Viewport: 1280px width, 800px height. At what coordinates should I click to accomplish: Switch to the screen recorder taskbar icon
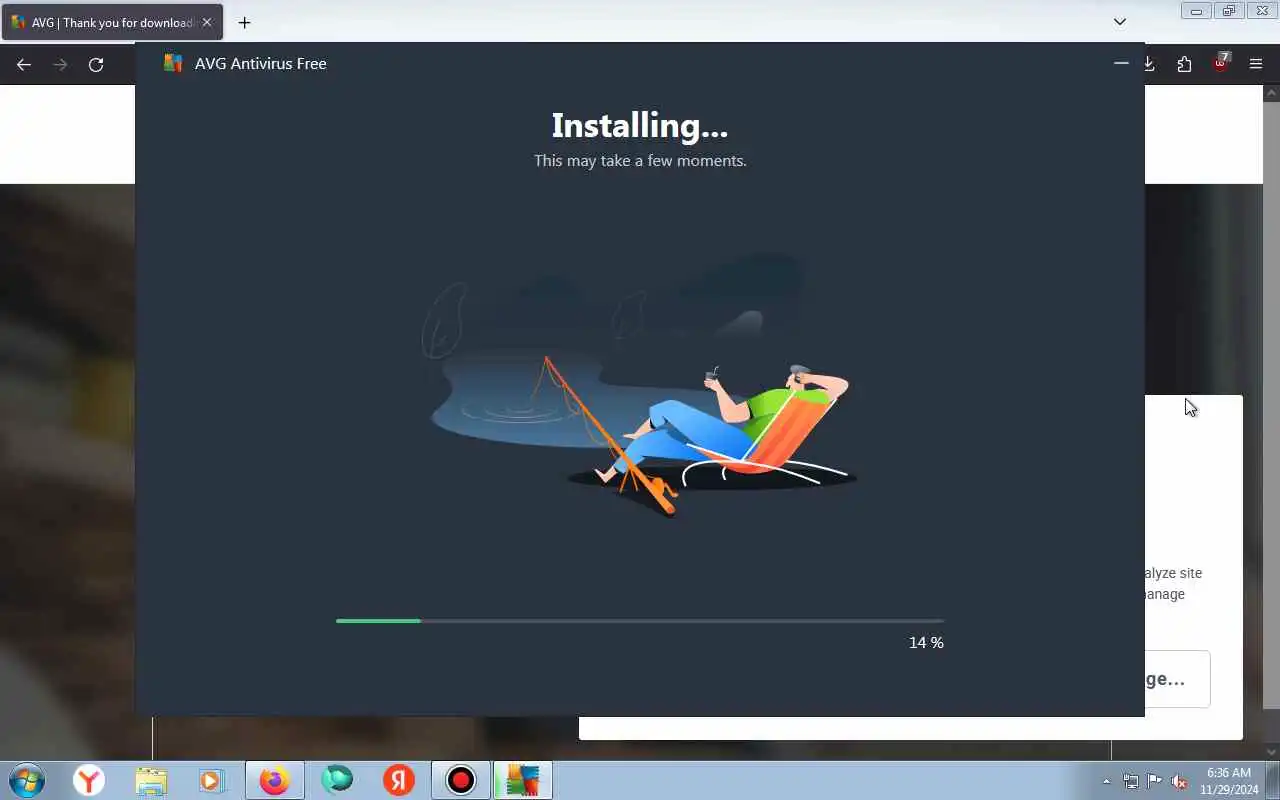coord(460,780)
